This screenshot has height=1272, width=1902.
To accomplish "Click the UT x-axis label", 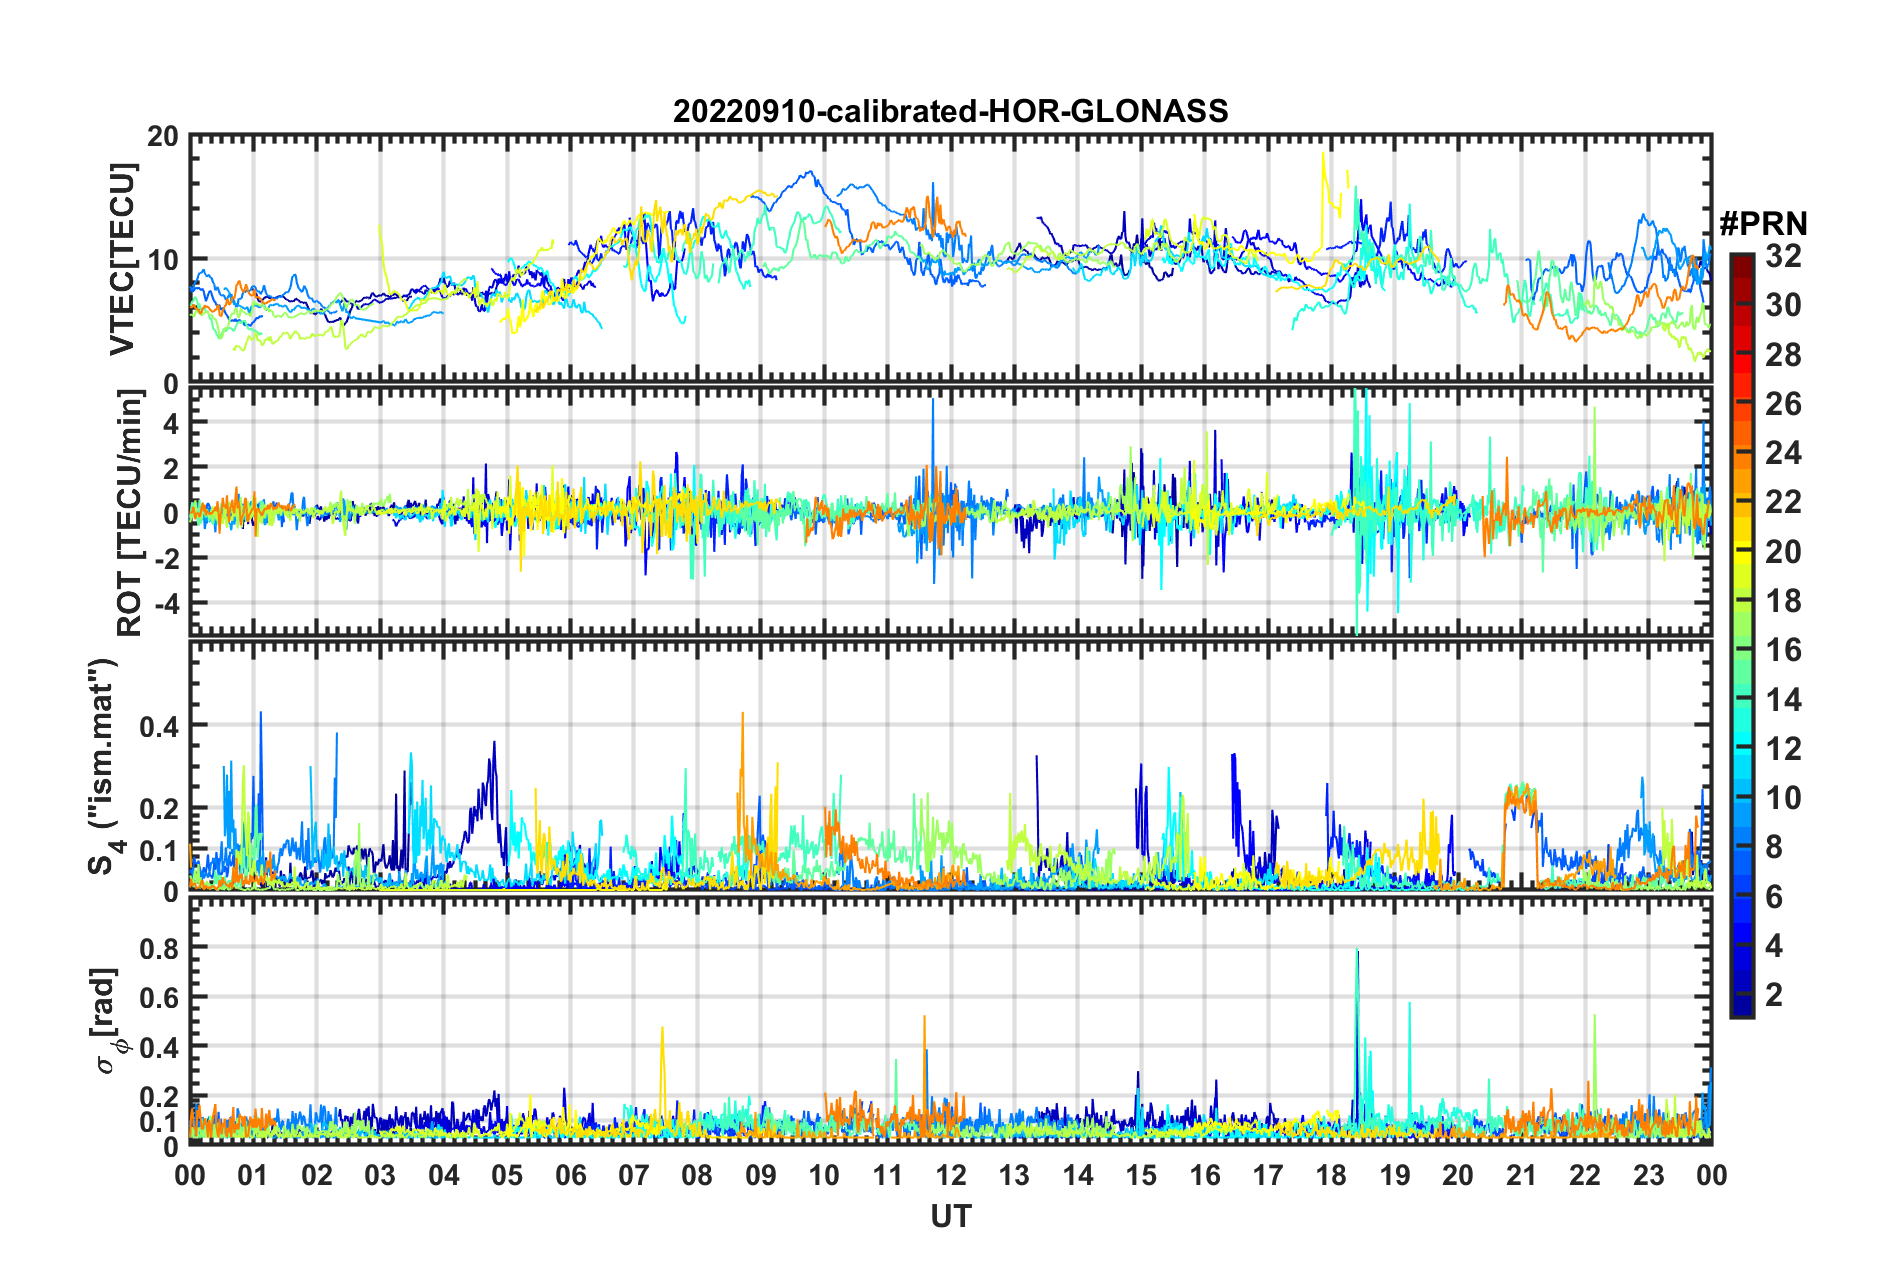I will (950, 1216).
